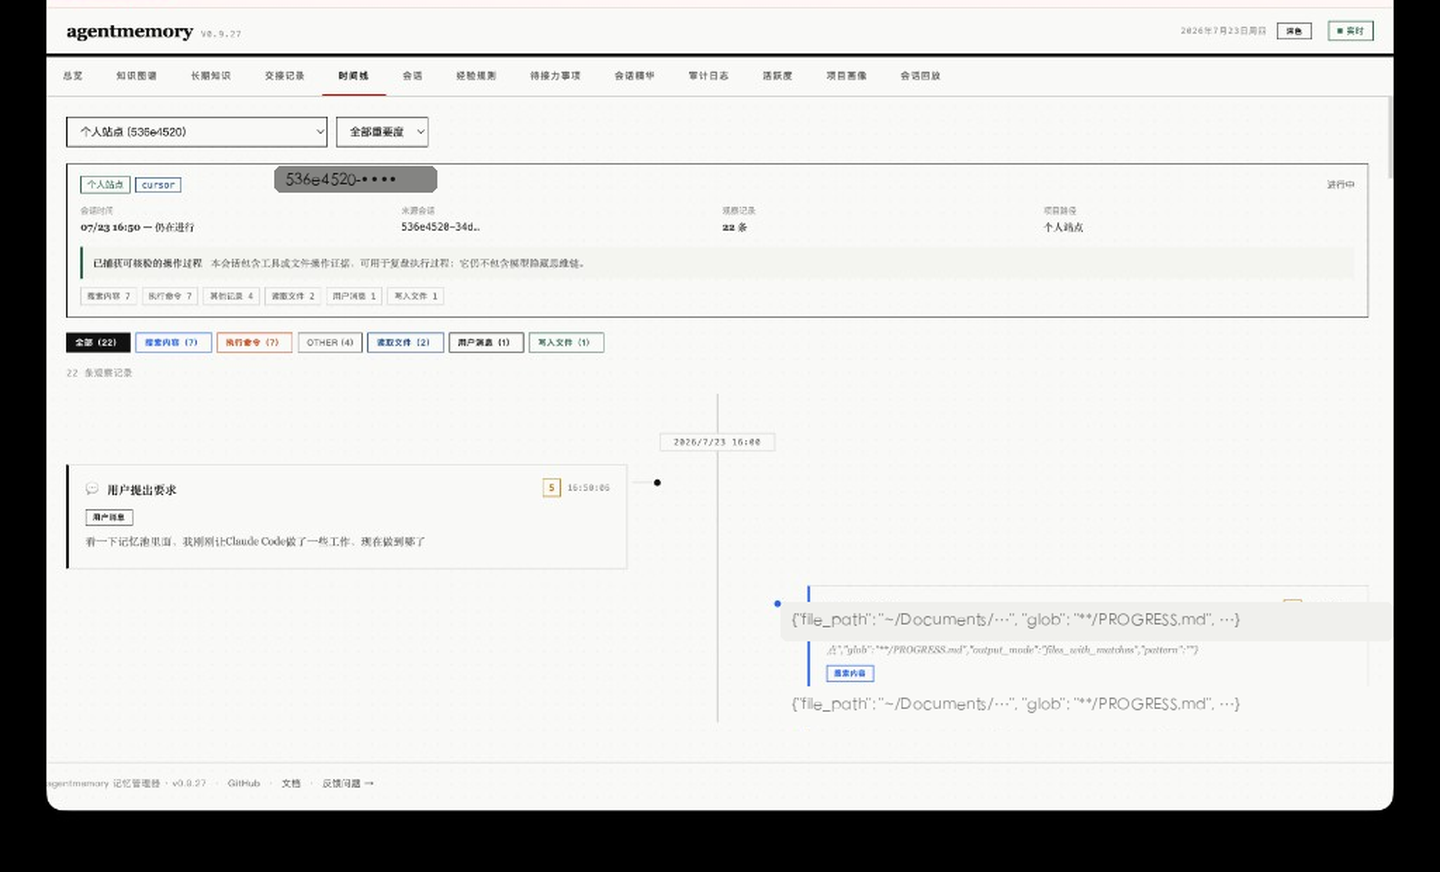Click the glob PROGRESS.md italic parameter text
Viewport: 1440px width, 872px height.
(1012, 650)
